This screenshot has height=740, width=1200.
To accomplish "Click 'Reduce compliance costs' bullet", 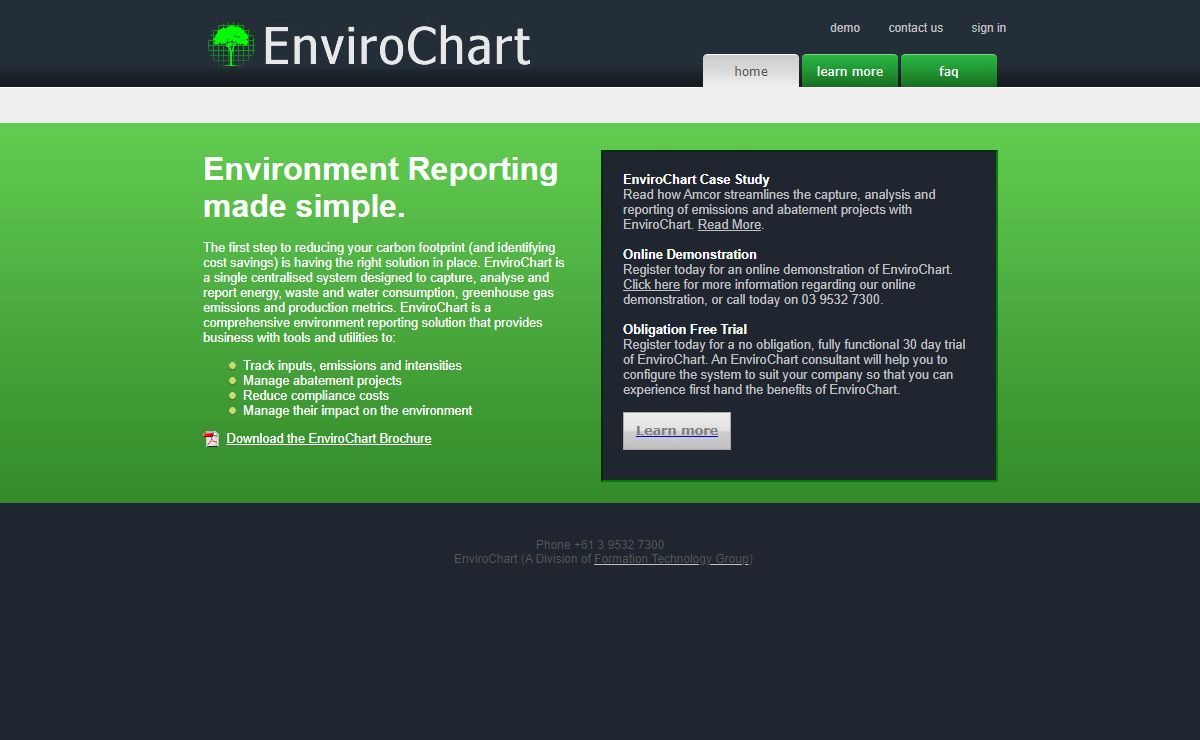I will tap(316, 396).
